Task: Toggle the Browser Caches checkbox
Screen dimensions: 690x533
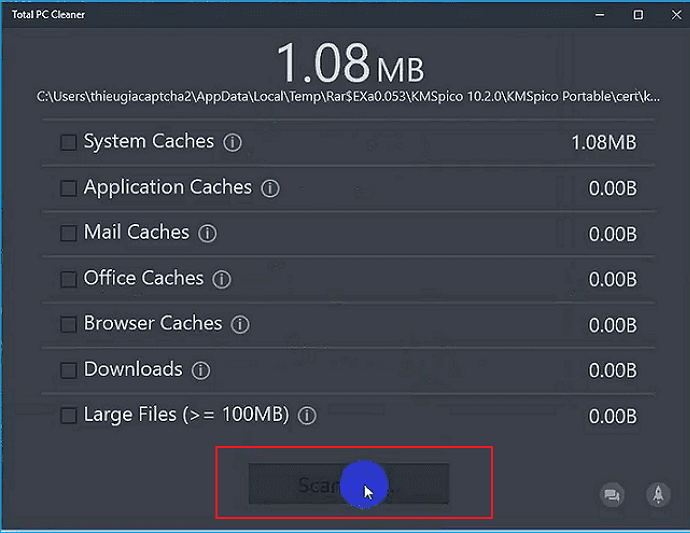Action: [x=68, y=325]
